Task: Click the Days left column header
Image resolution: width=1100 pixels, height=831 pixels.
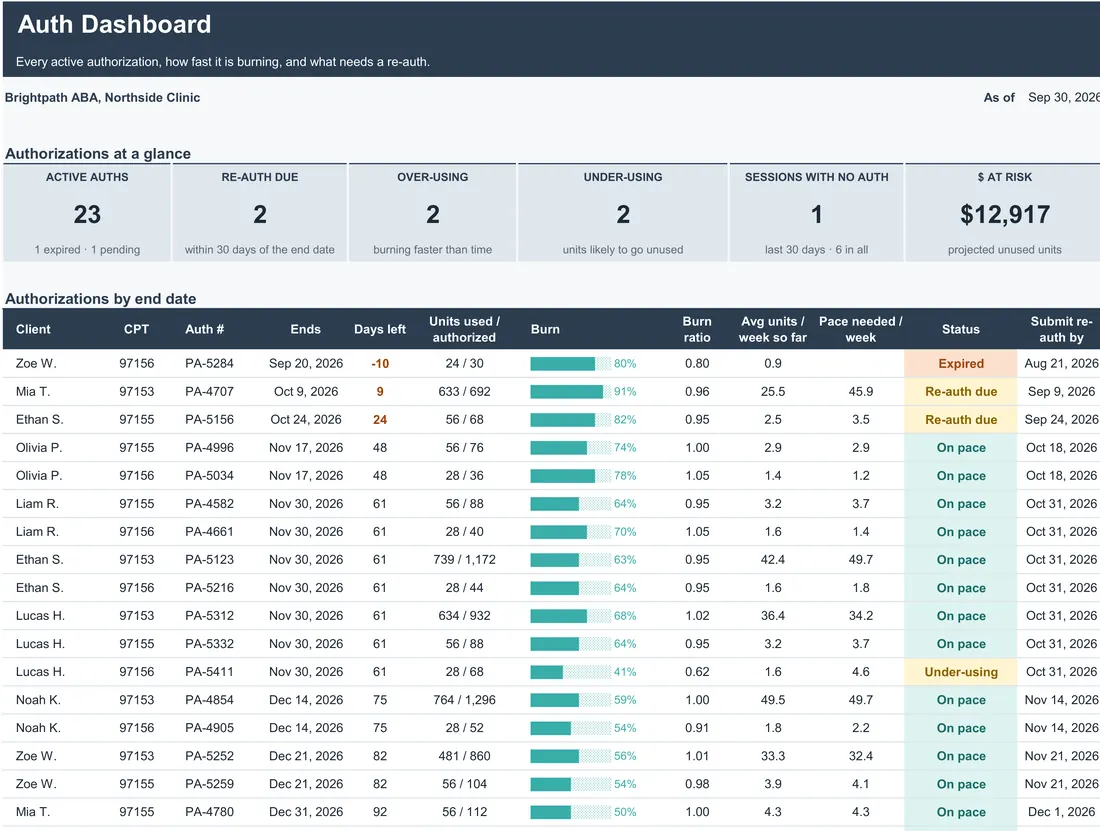Action: tap(380, 329)
